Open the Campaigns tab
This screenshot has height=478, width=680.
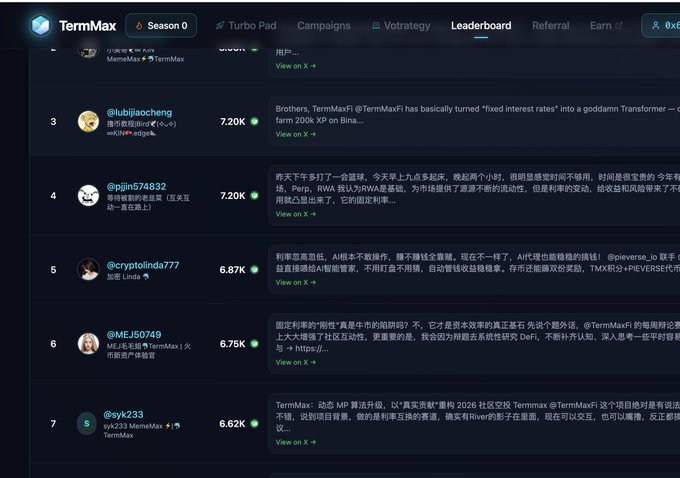point(323,26)
